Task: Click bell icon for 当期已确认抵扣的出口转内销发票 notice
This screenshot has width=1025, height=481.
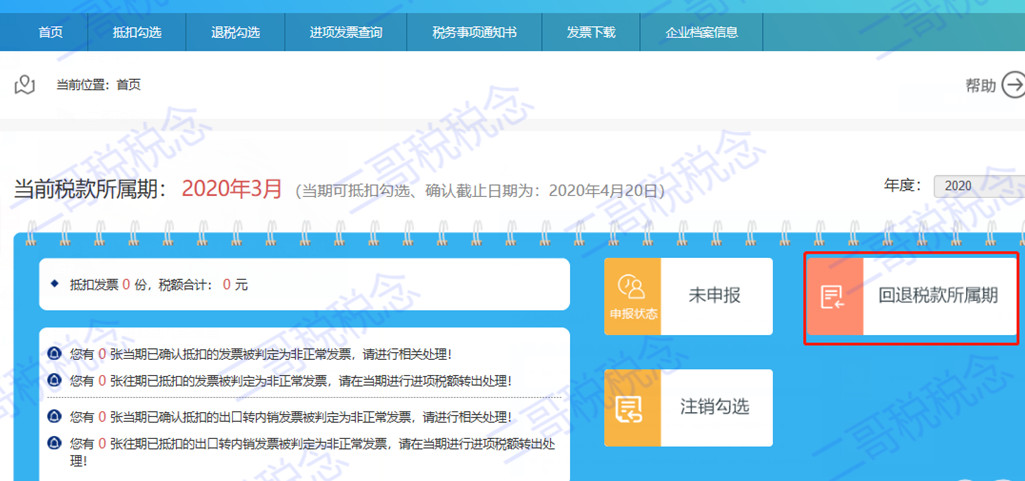Action: pyautogui.click(x=56, y=416)
